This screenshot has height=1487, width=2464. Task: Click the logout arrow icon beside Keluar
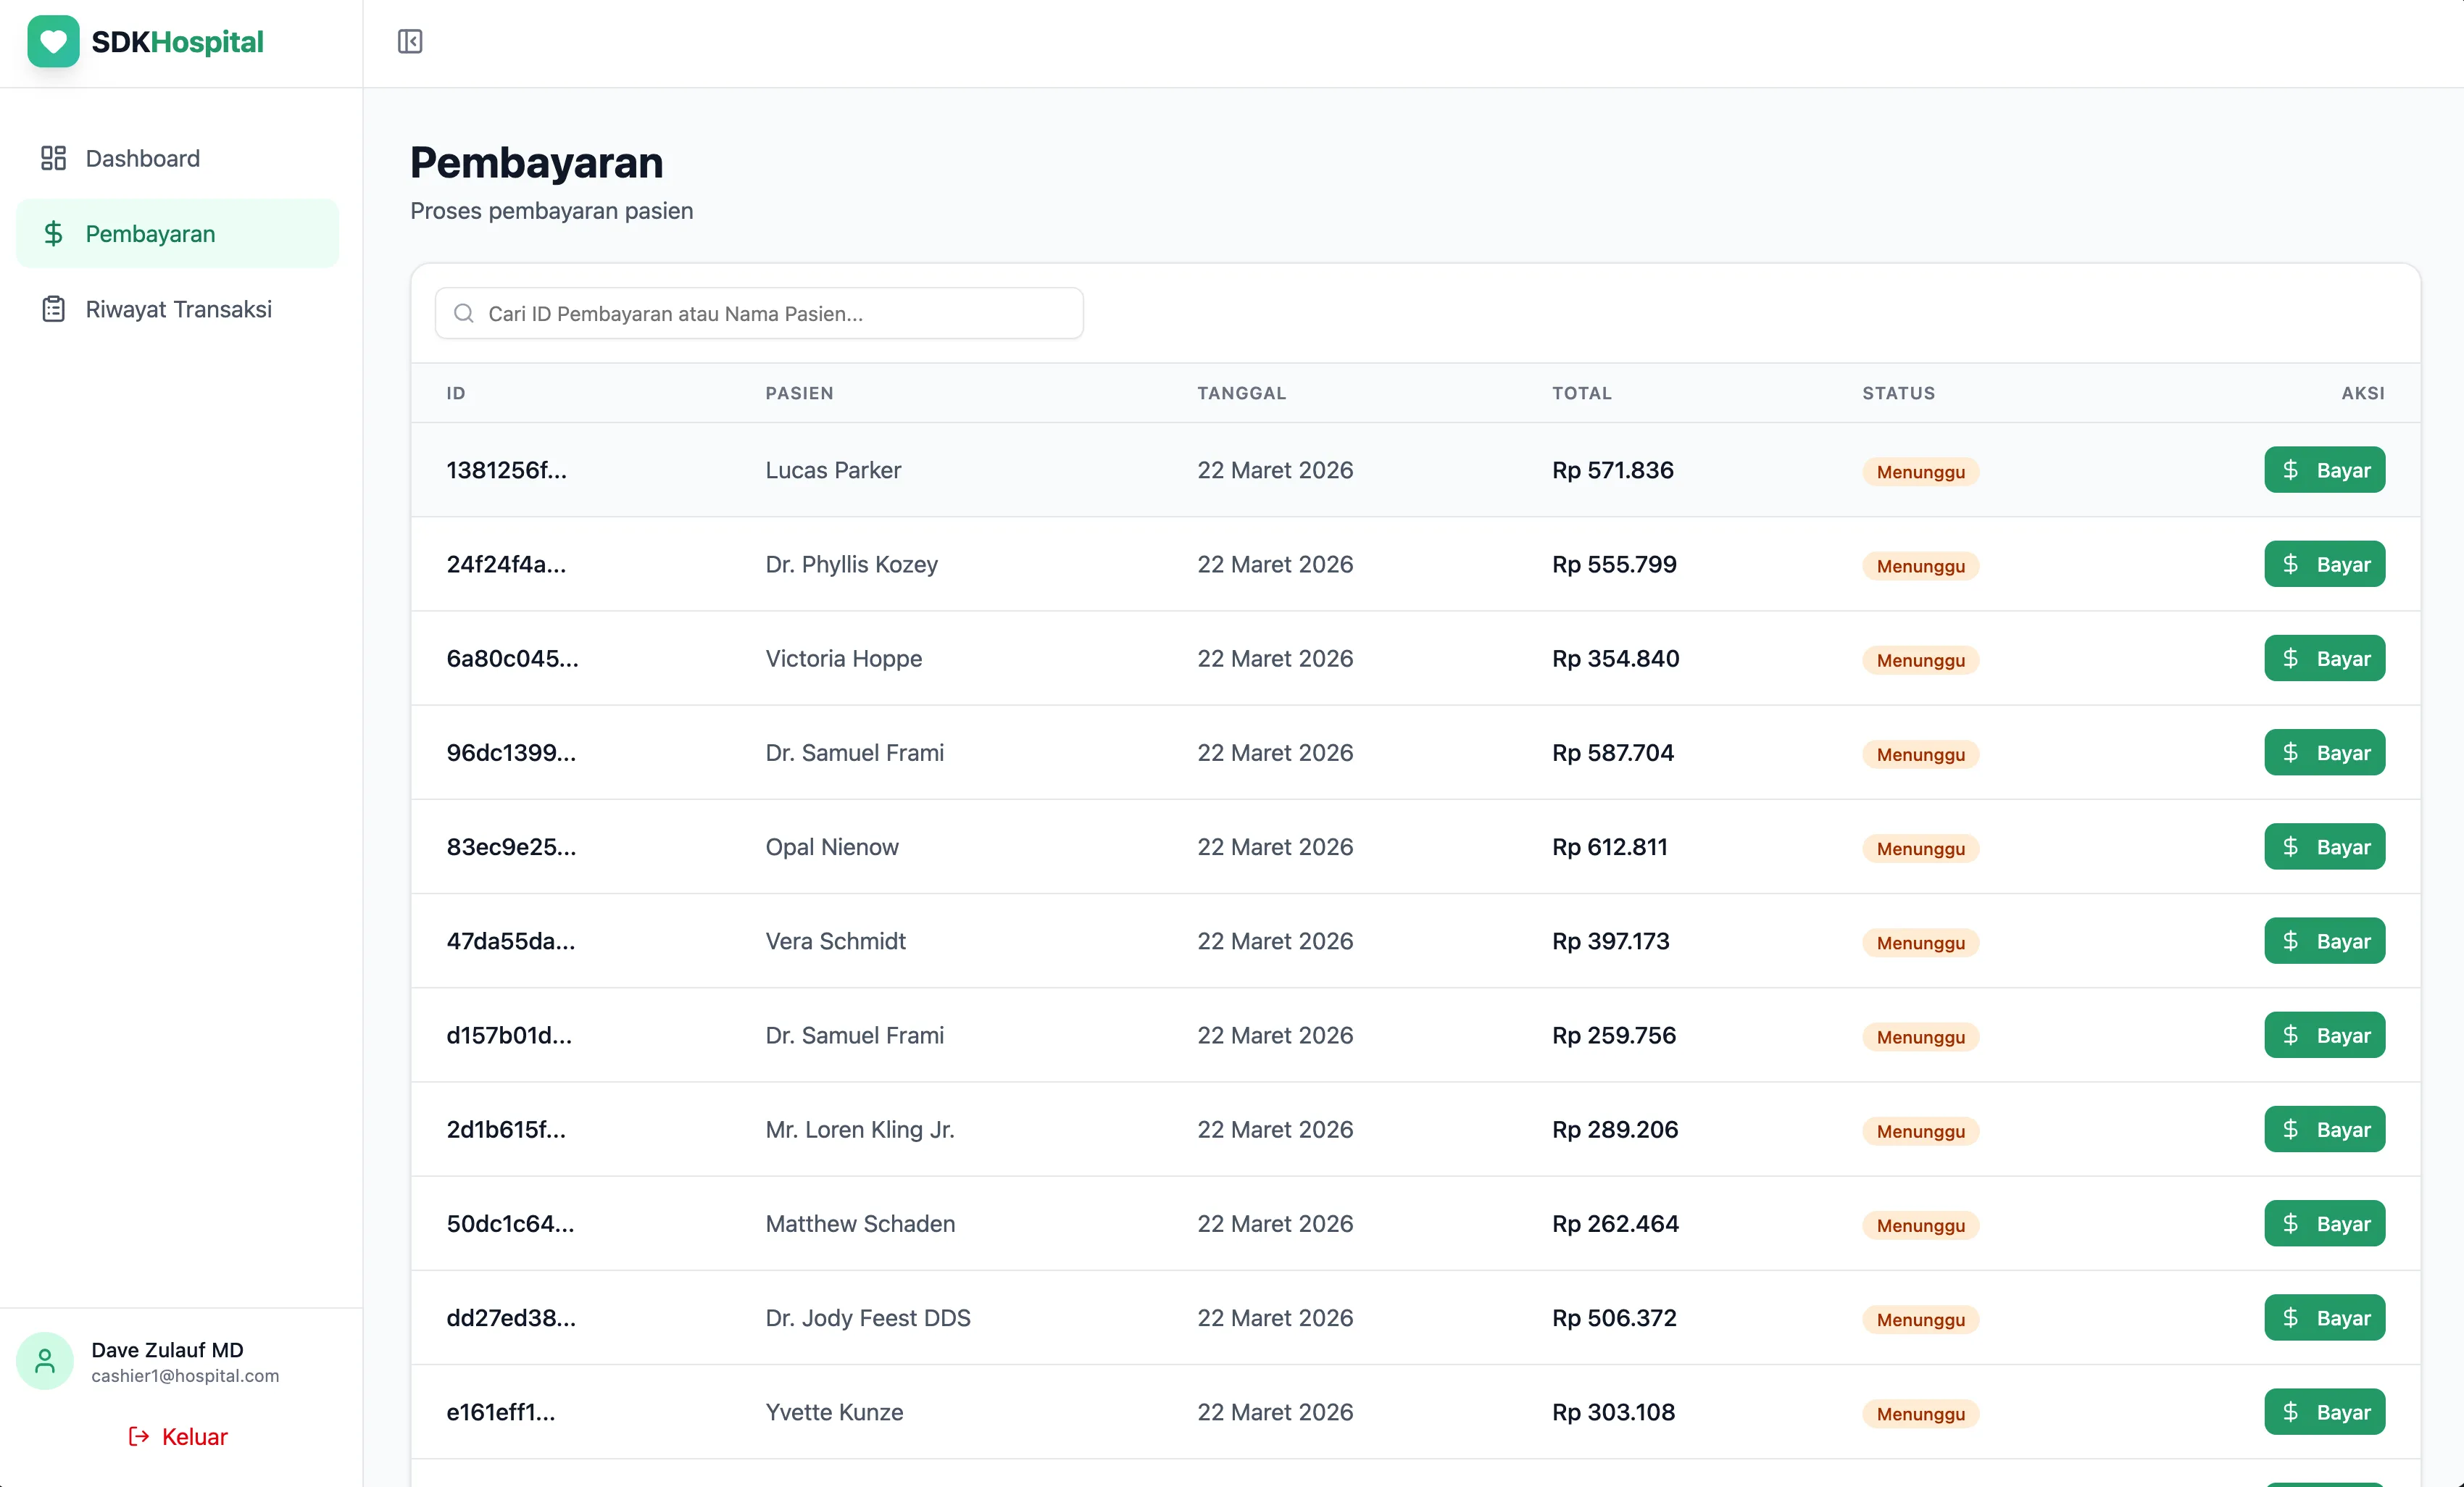pos(138,1437)
